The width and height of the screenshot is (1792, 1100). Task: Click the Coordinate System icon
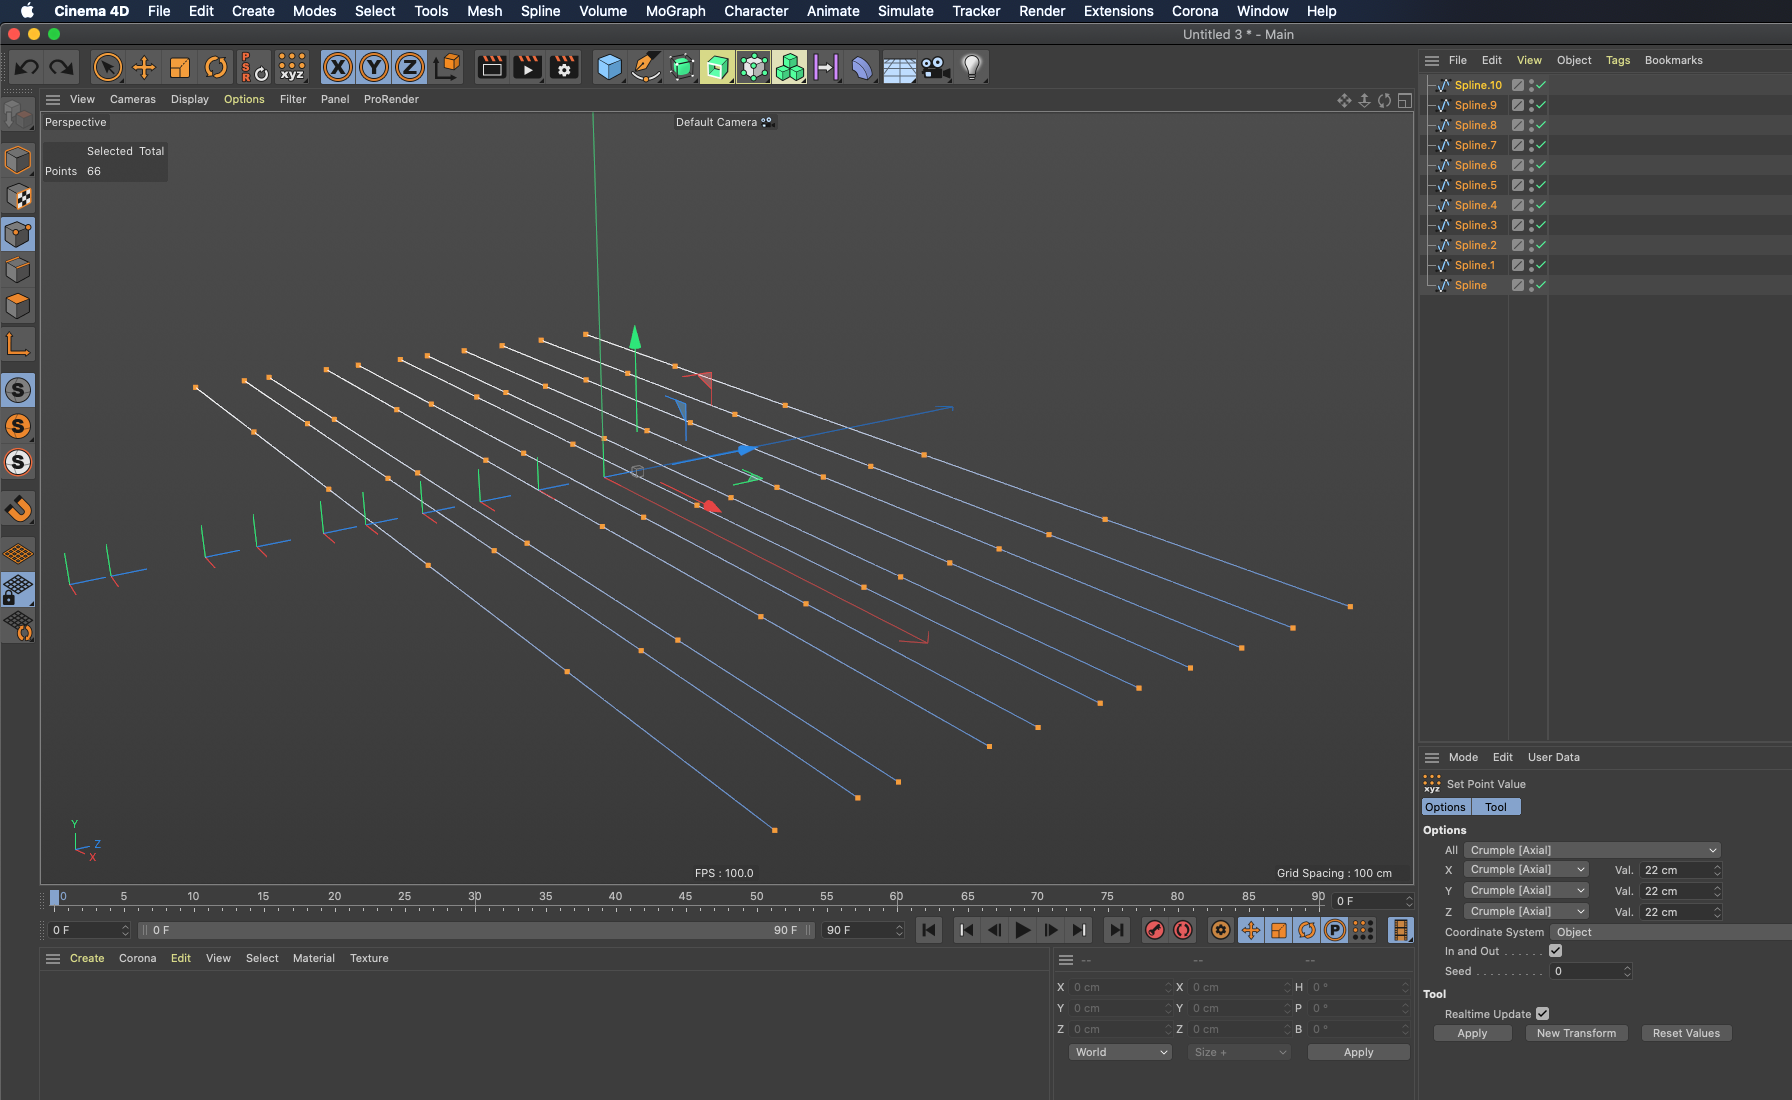coord(447,67)
